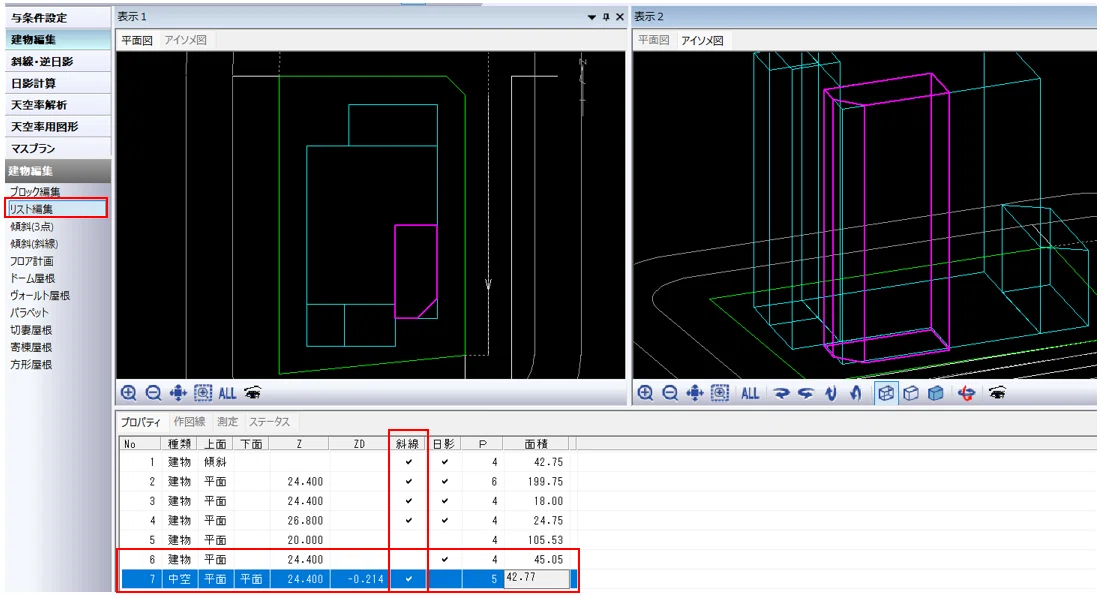Open 斜線・逆日影 in the sidebar

point(58,62)
